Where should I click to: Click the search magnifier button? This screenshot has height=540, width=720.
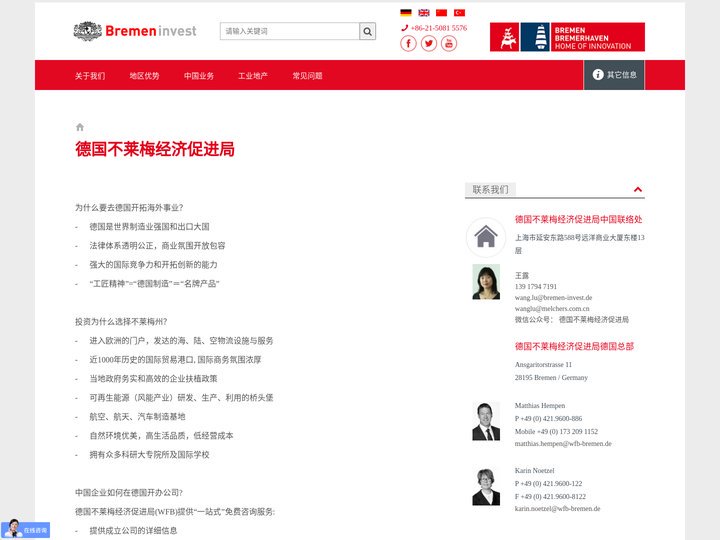point(367,31)
